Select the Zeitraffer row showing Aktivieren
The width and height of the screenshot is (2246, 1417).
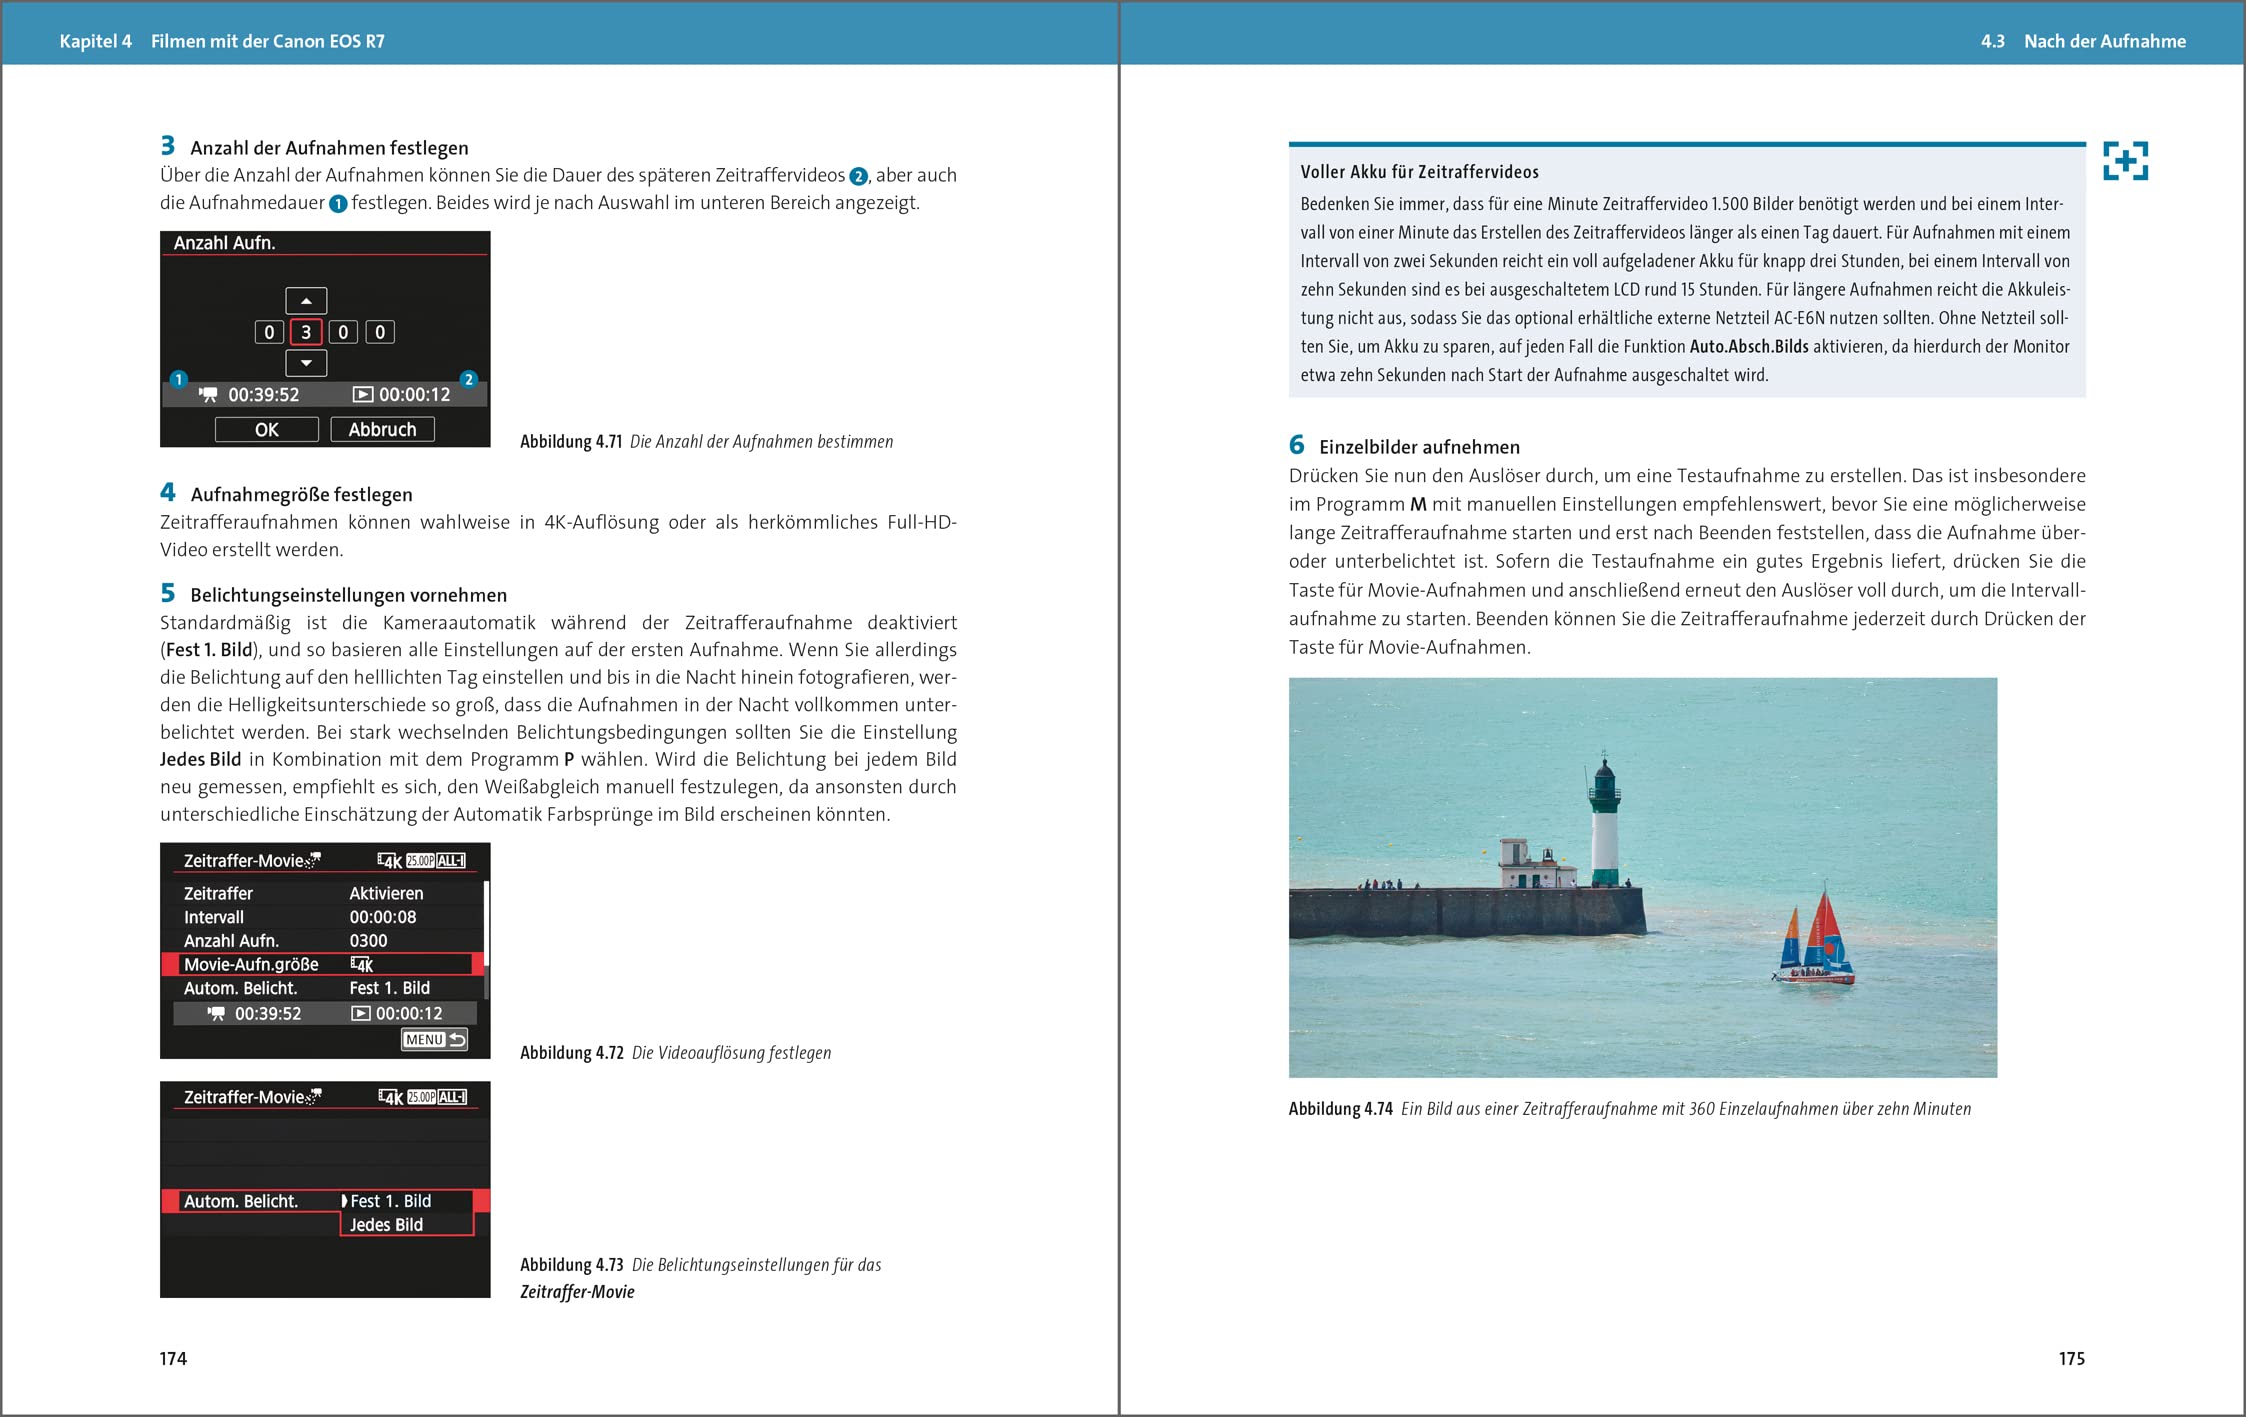[322, 893]
